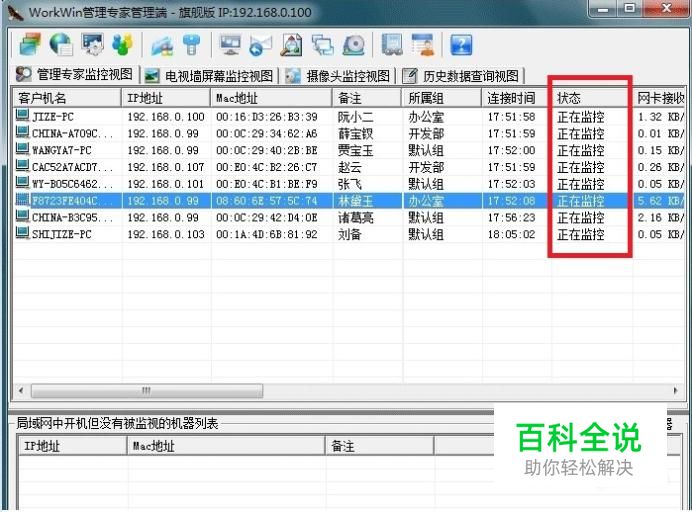Click Mac地址 header in unmonitored machines list
Image resolution: width=692 pixels, height=512 pixels.
[226, 446]
